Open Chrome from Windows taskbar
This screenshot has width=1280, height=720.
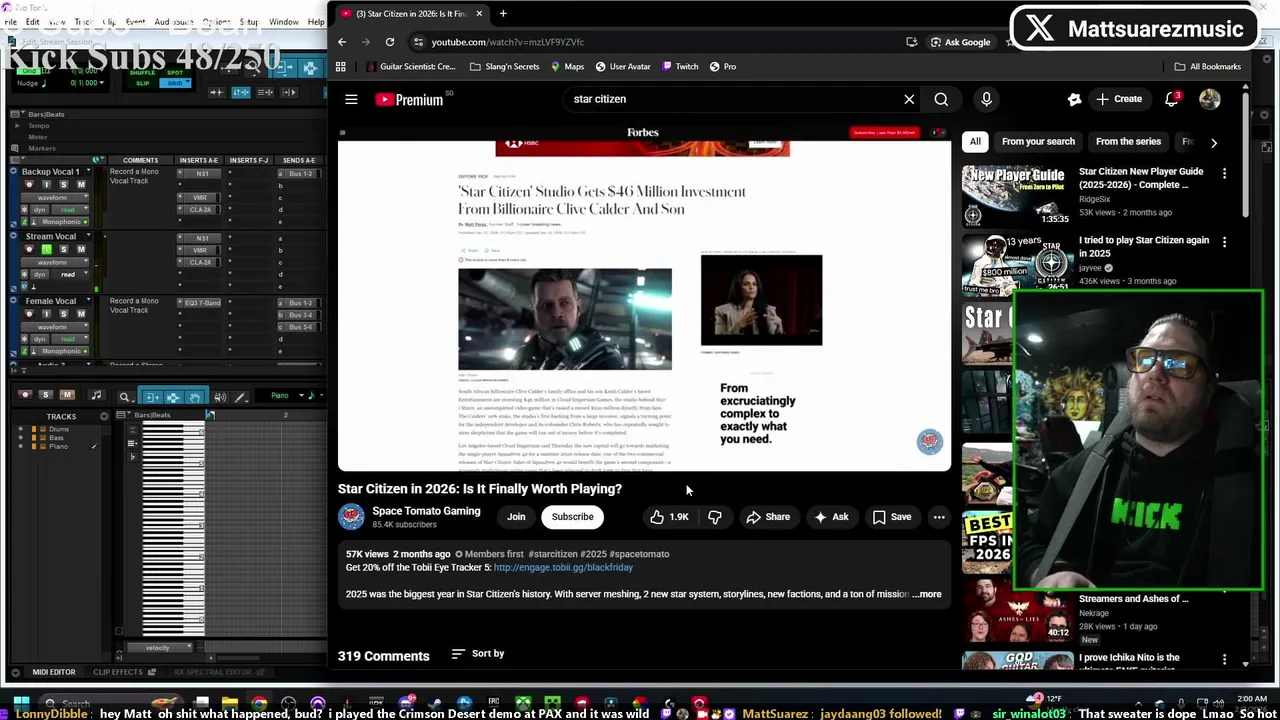coord(259,706)
